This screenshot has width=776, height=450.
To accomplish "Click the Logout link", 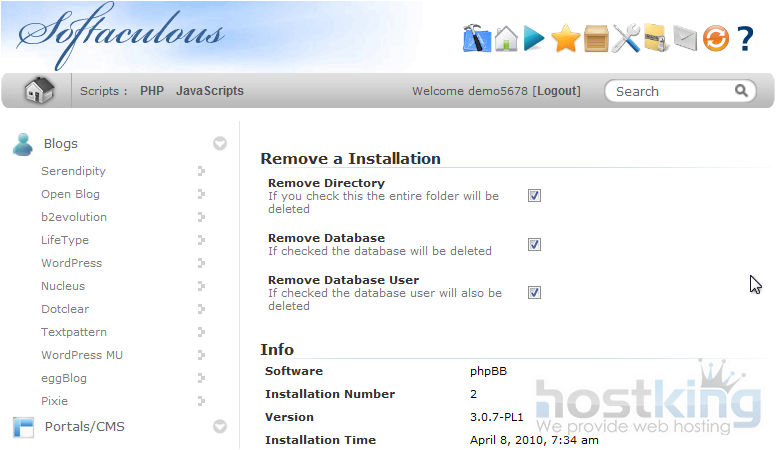I will [x=557, y=91].
